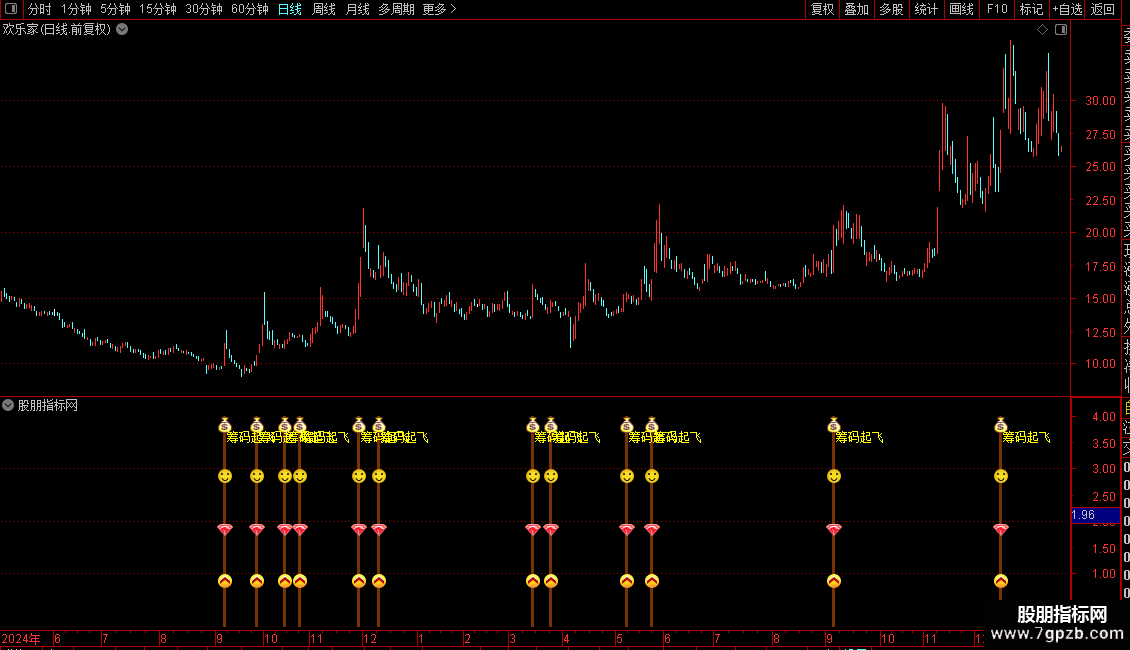Click the smiley icon on the last signal
1130x650 pixels.
coord(1001,476)
